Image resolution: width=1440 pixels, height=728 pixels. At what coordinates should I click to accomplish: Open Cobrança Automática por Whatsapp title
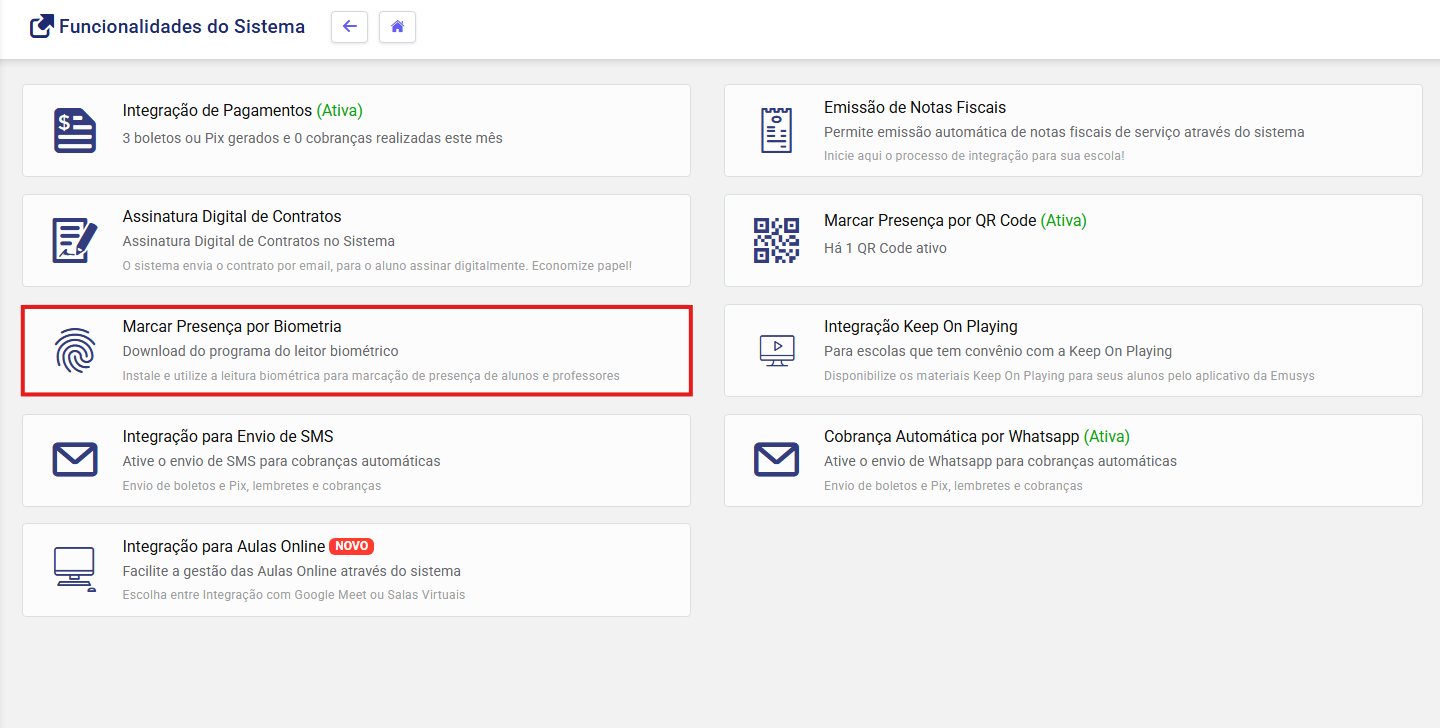951,436
